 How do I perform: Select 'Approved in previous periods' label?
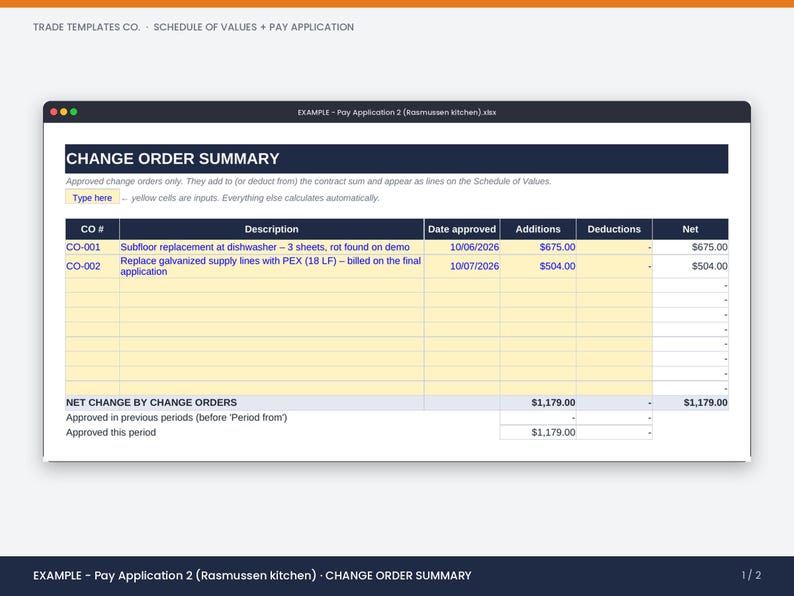(x=176, y=418)
